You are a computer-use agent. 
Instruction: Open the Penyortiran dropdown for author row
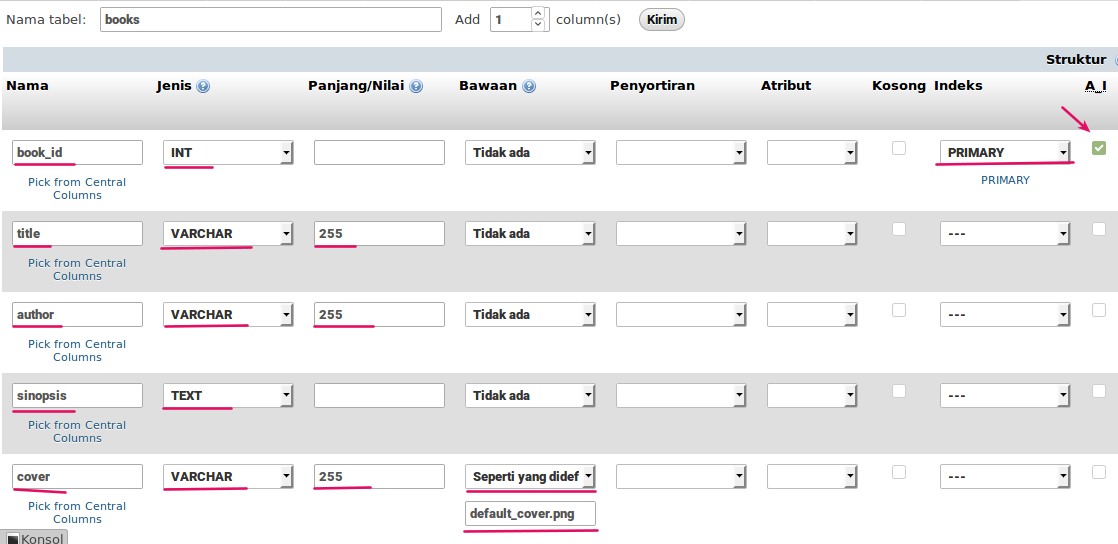[681, 315]
